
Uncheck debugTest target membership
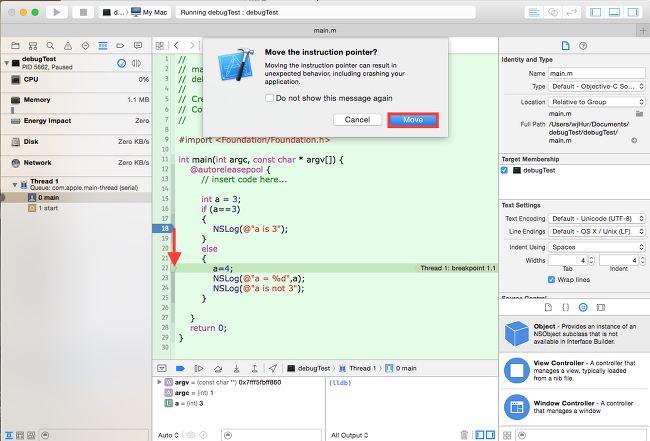(x=504, y=170)
